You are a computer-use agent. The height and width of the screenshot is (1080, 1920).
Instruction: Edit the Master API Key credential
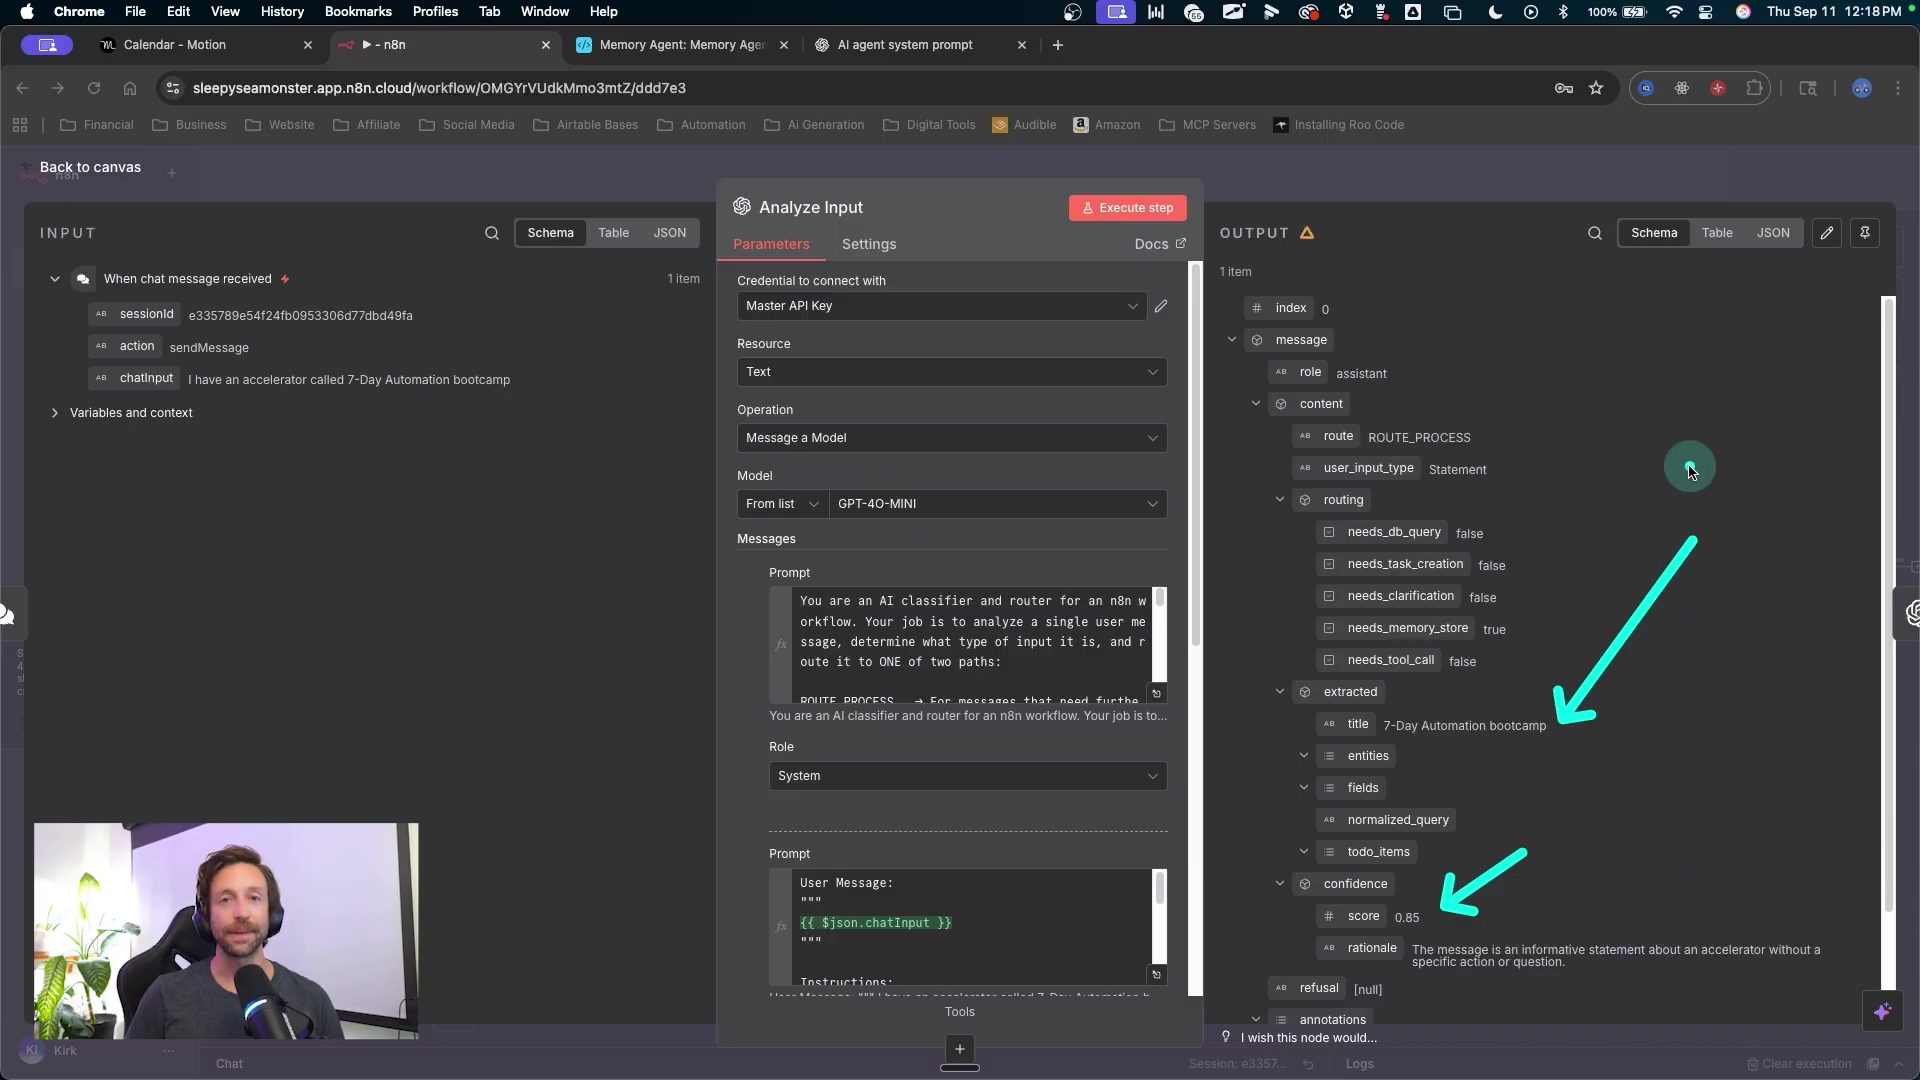(1161, 306)
